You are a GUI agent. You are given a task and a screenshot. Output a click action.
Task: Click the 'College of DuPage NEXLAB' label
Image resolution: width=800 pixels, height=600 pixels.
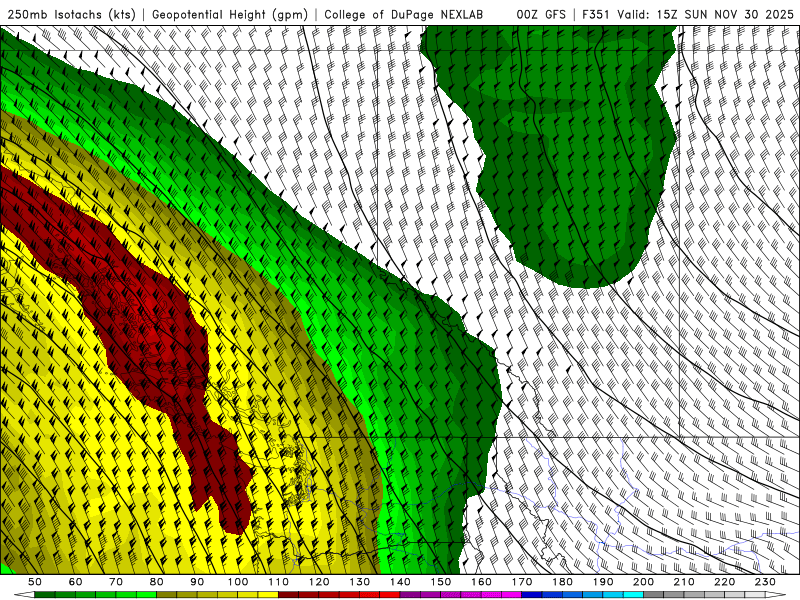point(403,15)
